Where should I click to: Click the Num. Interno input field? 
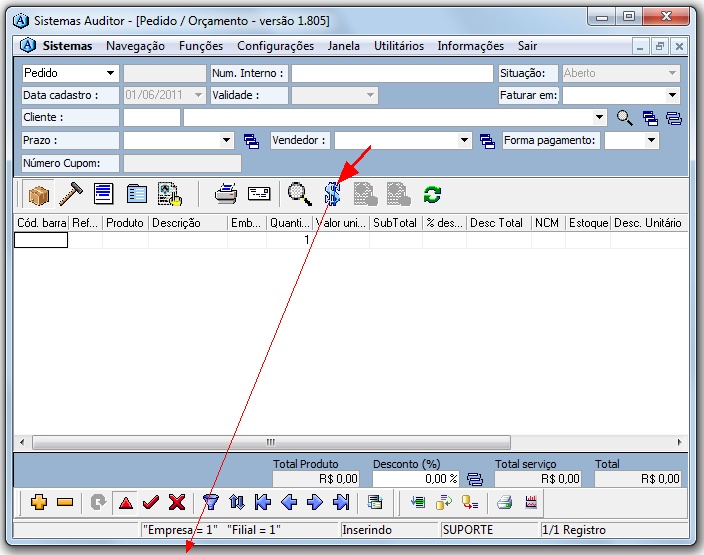pos(392,73)
